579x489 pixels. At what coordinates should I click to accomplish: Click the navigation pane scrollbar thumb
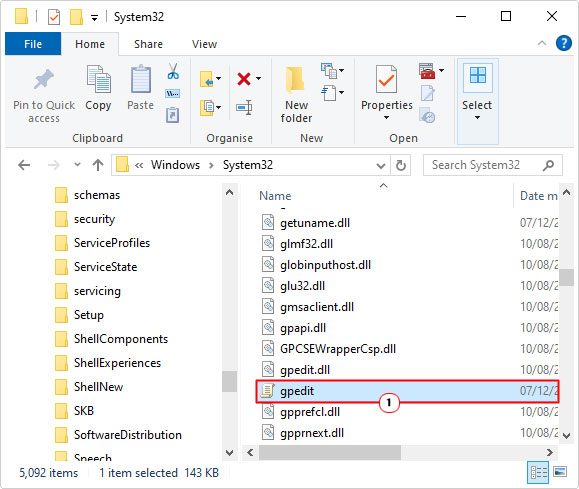[229, 382]
